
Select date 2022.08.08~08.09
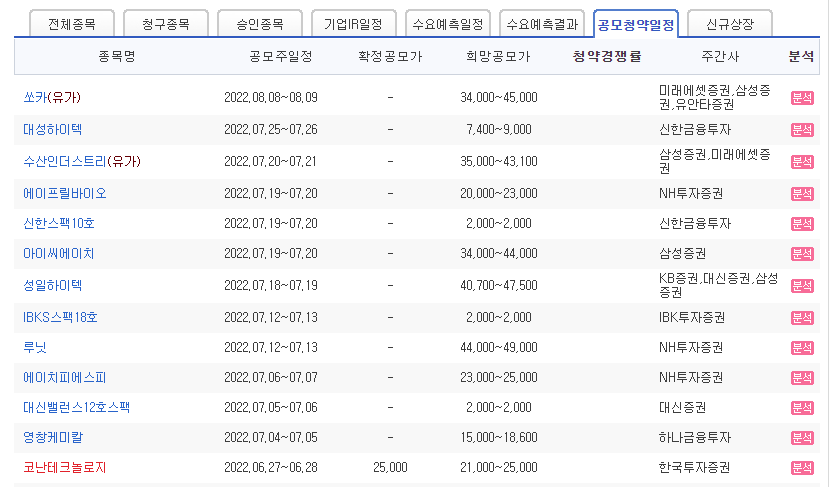[271, 98]
